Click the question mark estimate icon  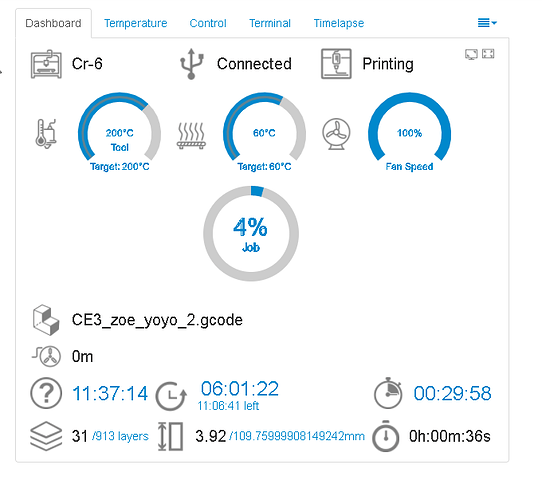pos(46,393)
